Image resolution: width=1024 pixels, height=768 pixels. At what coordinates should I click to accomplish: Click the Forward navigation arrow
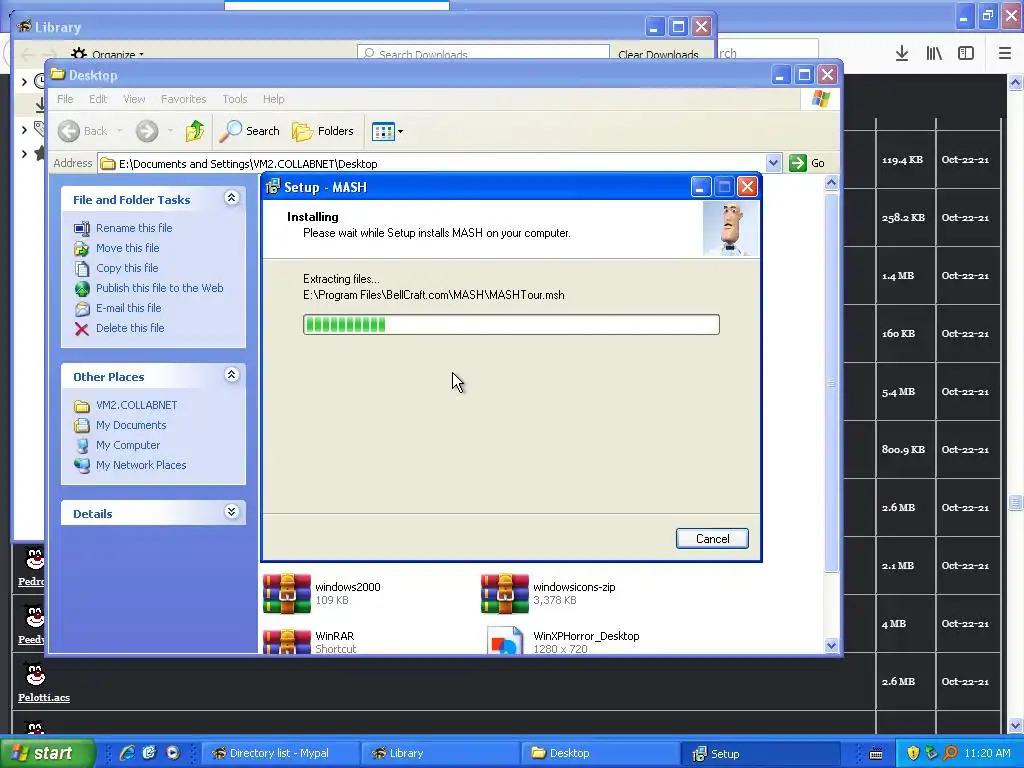(x=147, y=131)
